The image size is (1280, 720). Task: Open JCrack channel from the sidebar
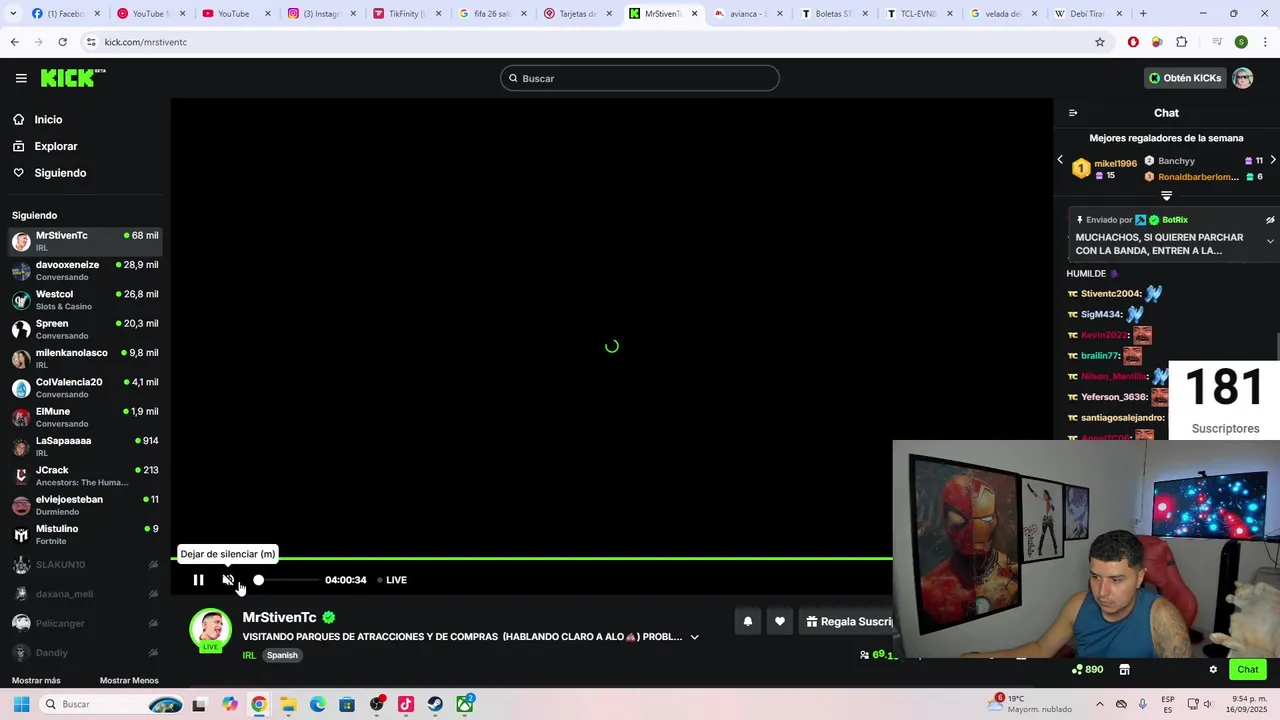(85, 476)
